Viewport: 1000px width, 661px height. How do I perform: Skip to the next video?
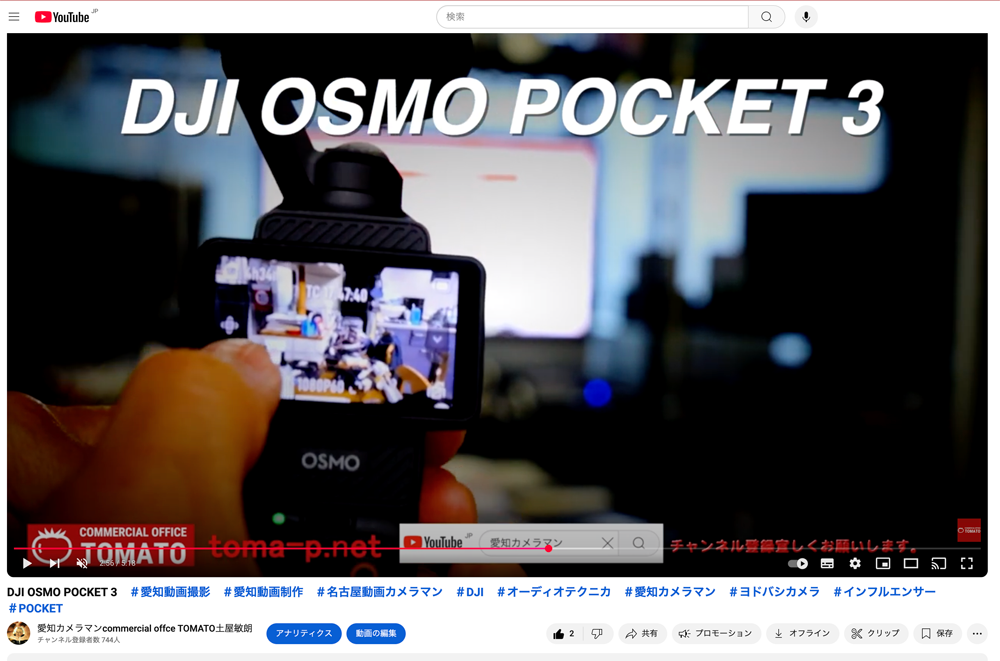55,563
